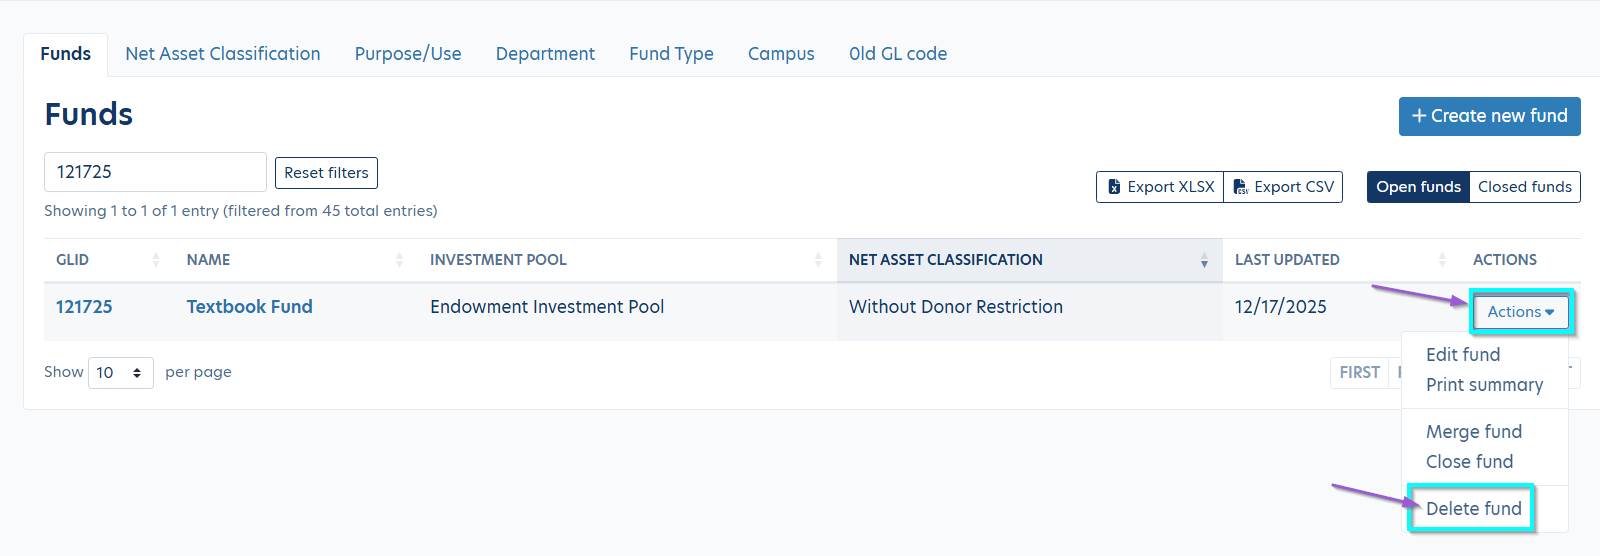The height and width of the screenshot is (556, 1600).
Task: Sort by LAST UPDATED column arrows
Action: 1442,260
